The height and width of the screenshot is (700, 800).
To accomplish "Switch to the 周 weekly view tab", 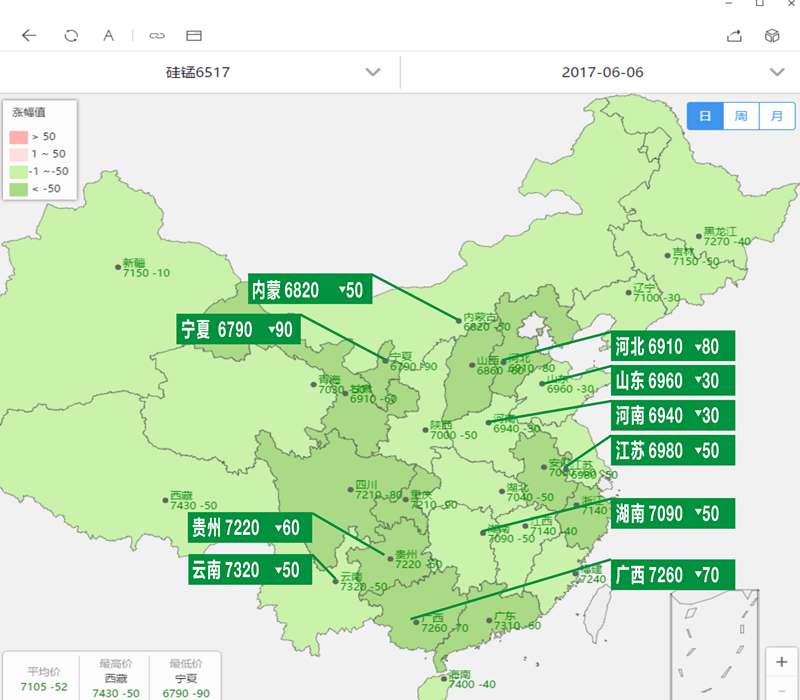I will click(741, 116).
